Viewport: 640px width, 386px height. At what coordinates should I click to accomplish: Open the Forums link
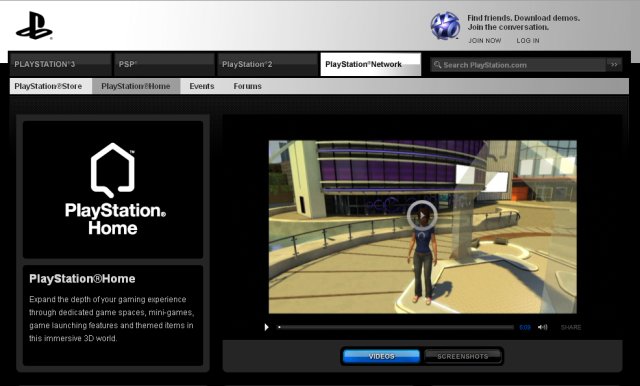pos(247,86)
